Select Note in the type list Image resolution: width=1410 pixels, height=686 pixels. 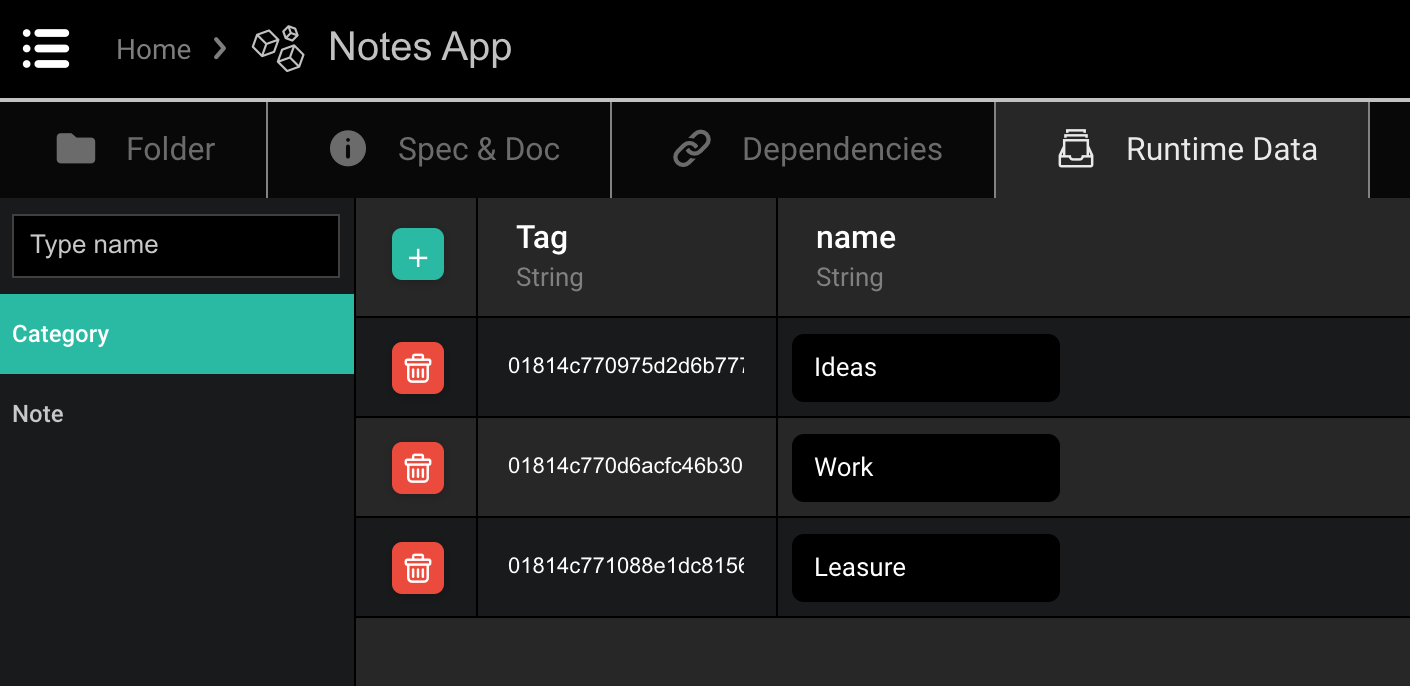38,414
